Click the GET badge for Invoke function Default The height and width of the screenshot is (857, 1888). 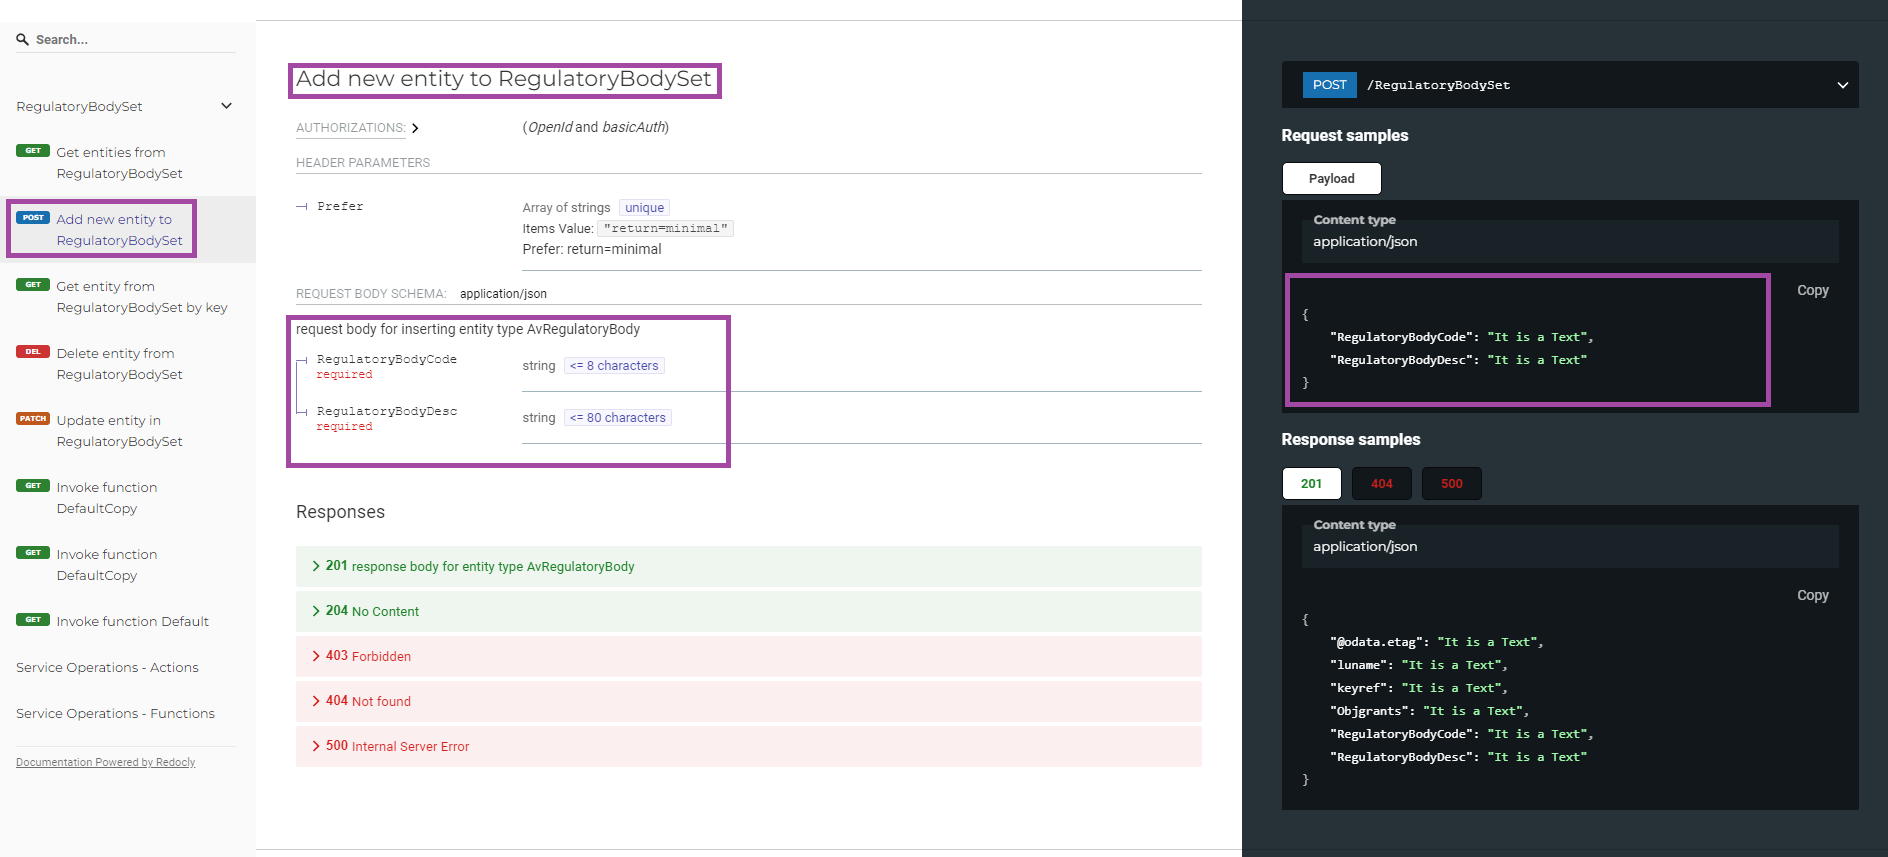pos(33,620)
